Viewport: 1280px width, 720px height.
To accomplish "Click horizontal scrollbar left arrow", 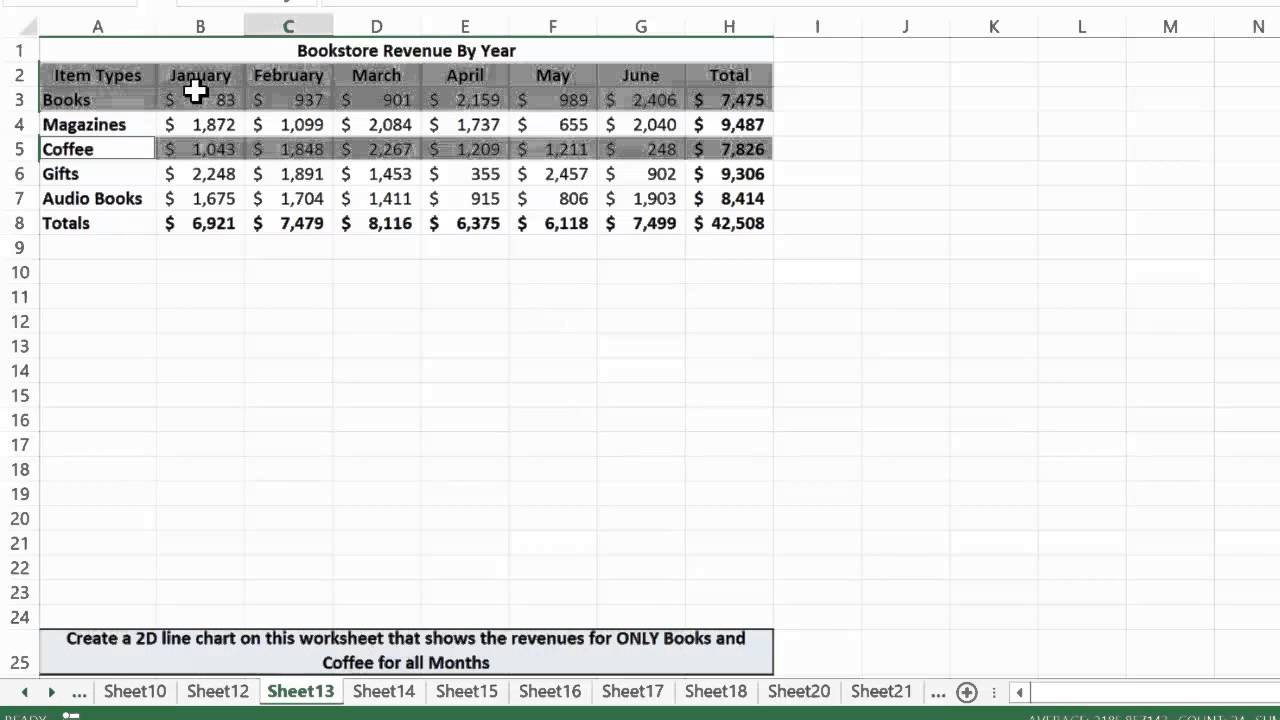I will tap(1019, 692).
